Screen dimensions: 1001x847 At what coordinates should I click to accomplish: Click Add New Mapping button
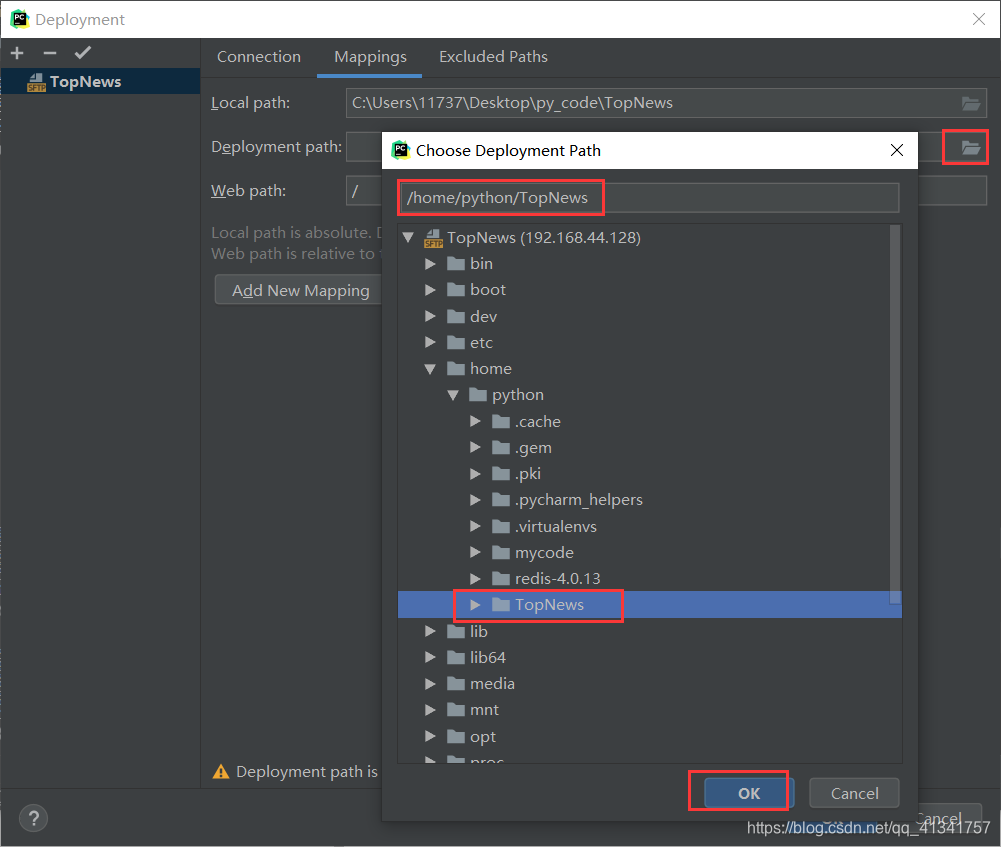pos(301,290)
